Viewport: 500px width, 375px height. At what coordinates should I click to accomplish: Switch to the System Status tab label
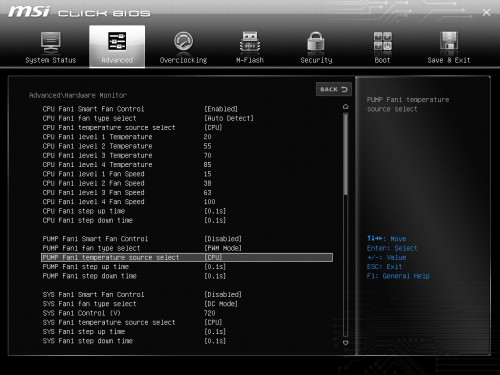(x=51, y=60)
